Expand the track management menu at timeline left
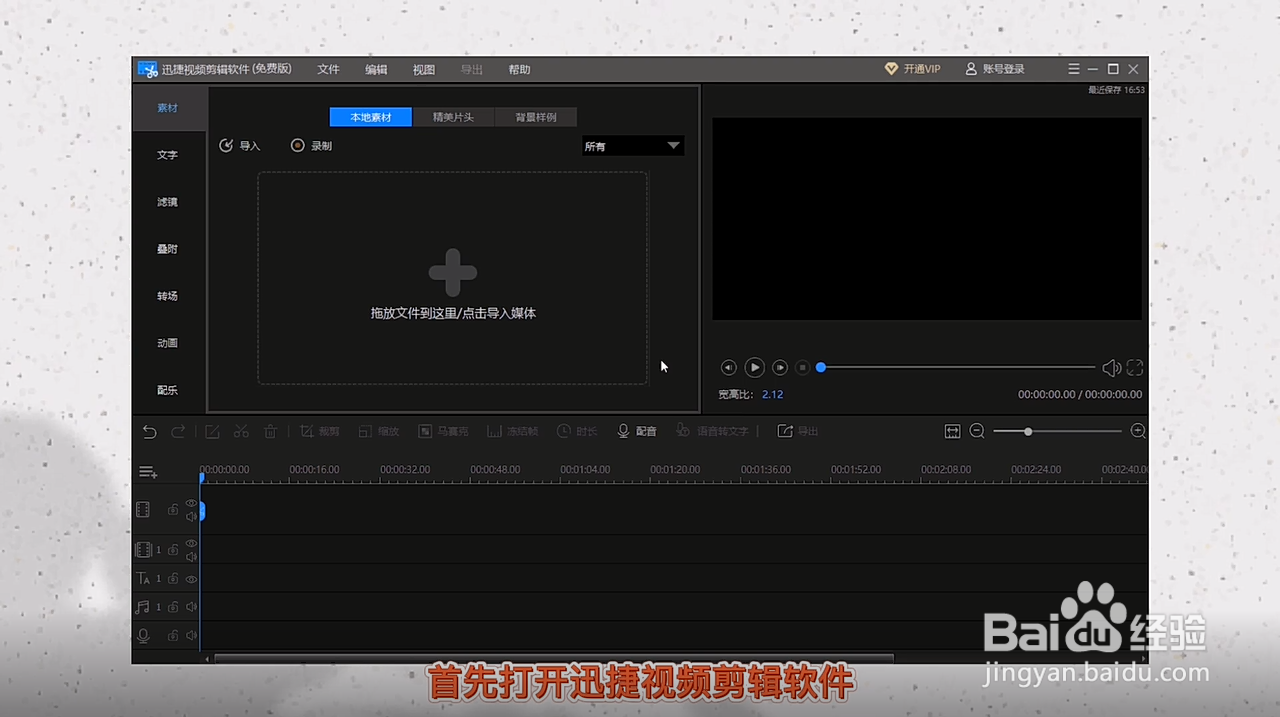Image resolution: width=1280 pixels, height=717 pixels. coord(147,471)
